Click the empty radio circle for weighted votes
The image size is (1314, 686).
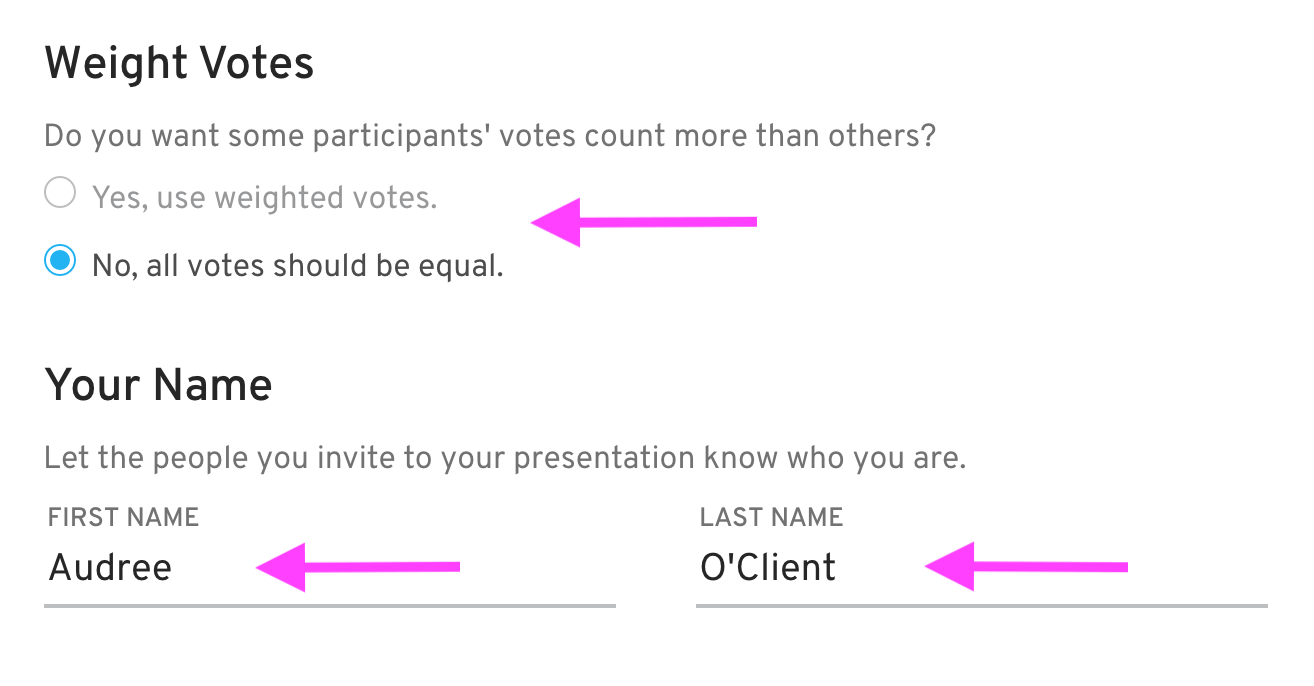(x=59, y=192)
